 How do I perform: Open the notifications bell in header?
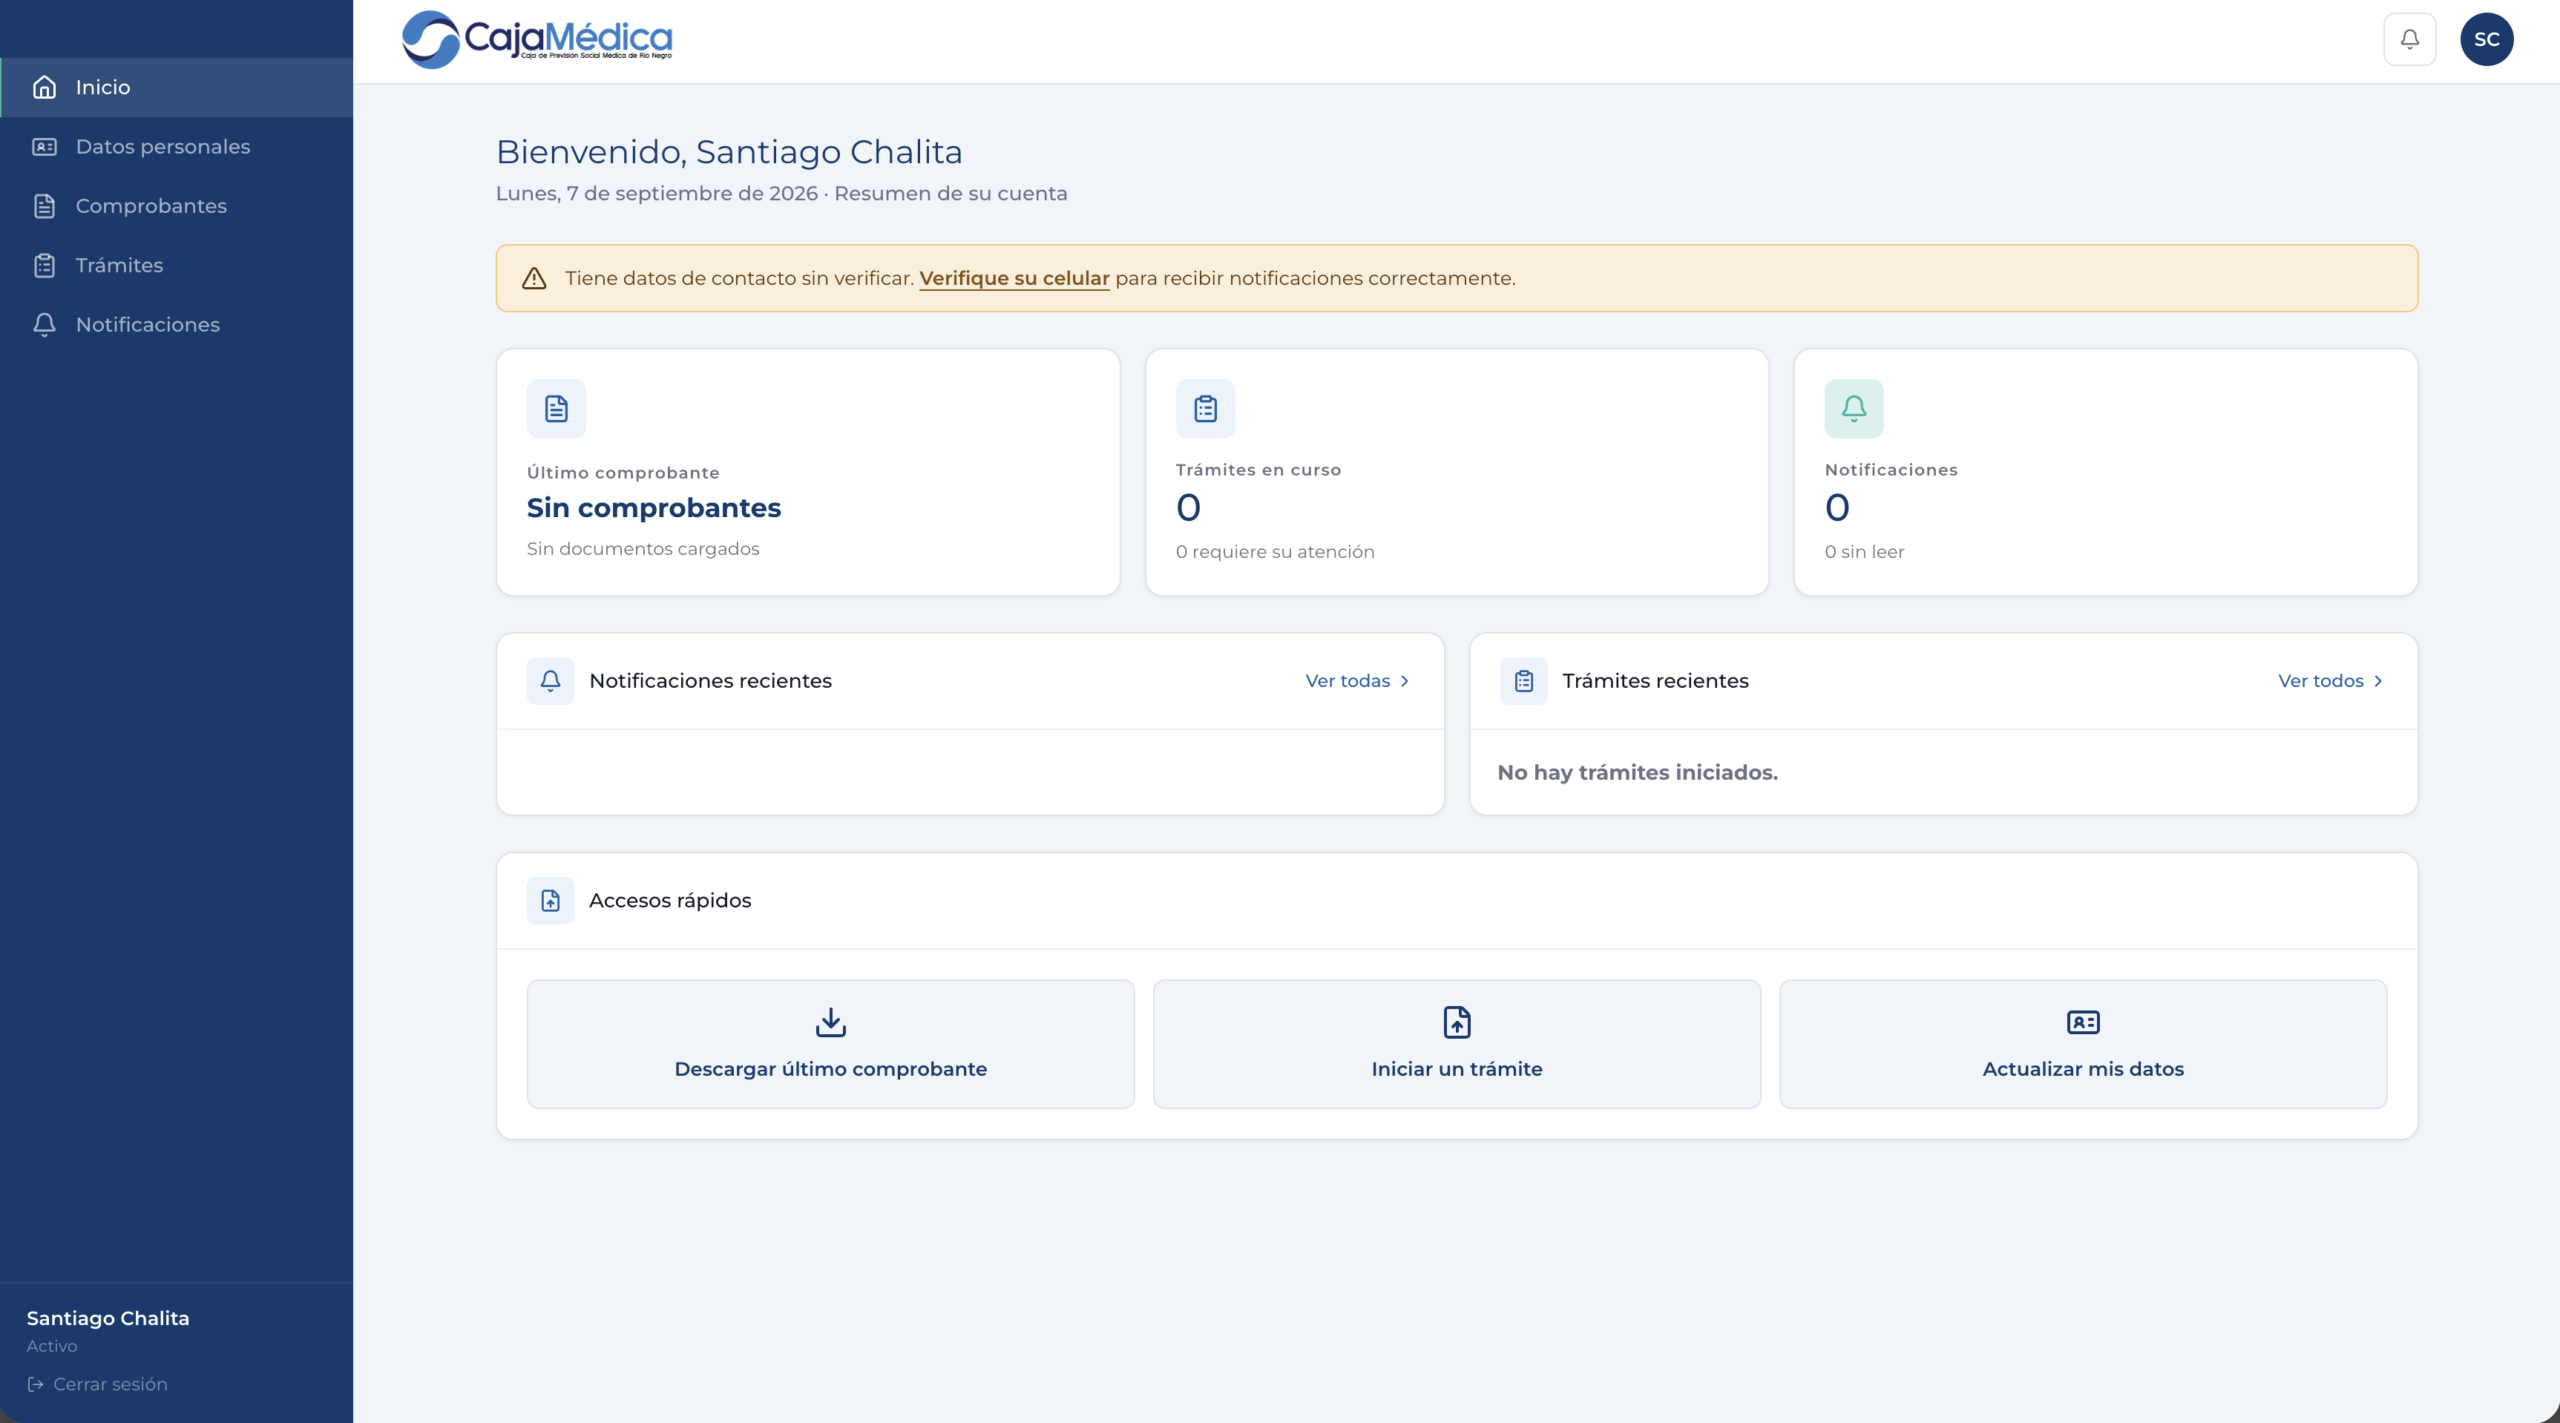[x=2409, y=39]
